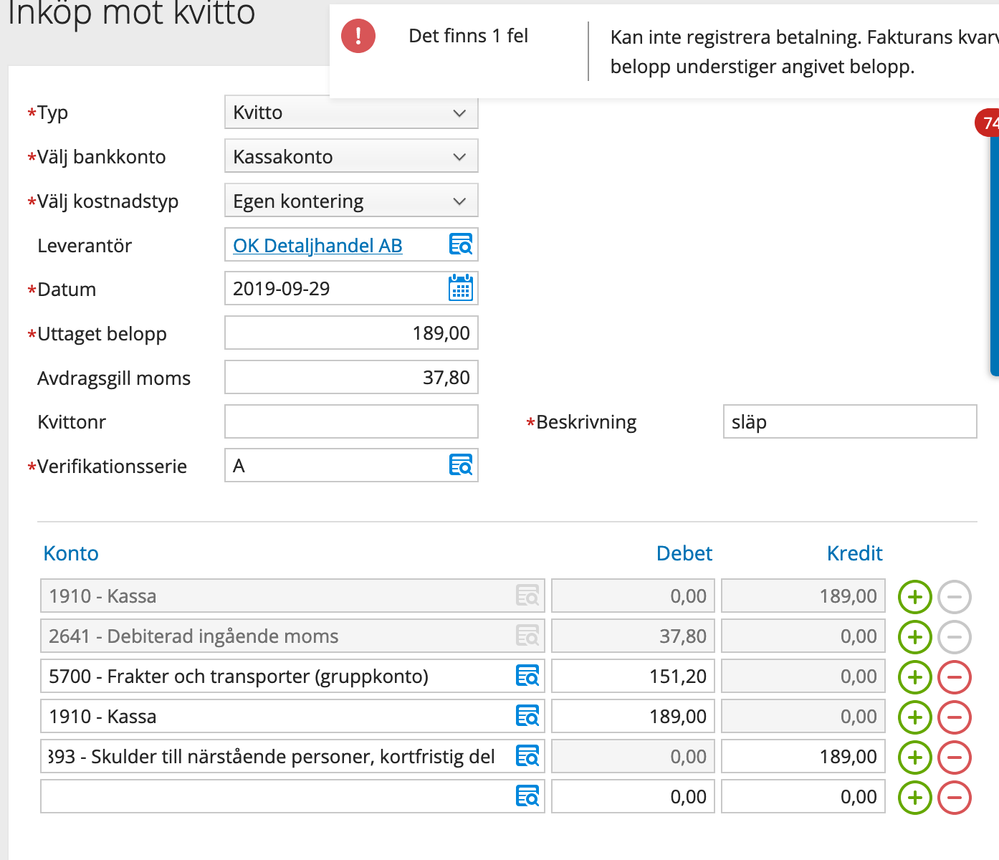Screen dimensions: 999x860
Task: Open Välj bankkonto dropdown showing Kassakonto
Action: point(351,156)
